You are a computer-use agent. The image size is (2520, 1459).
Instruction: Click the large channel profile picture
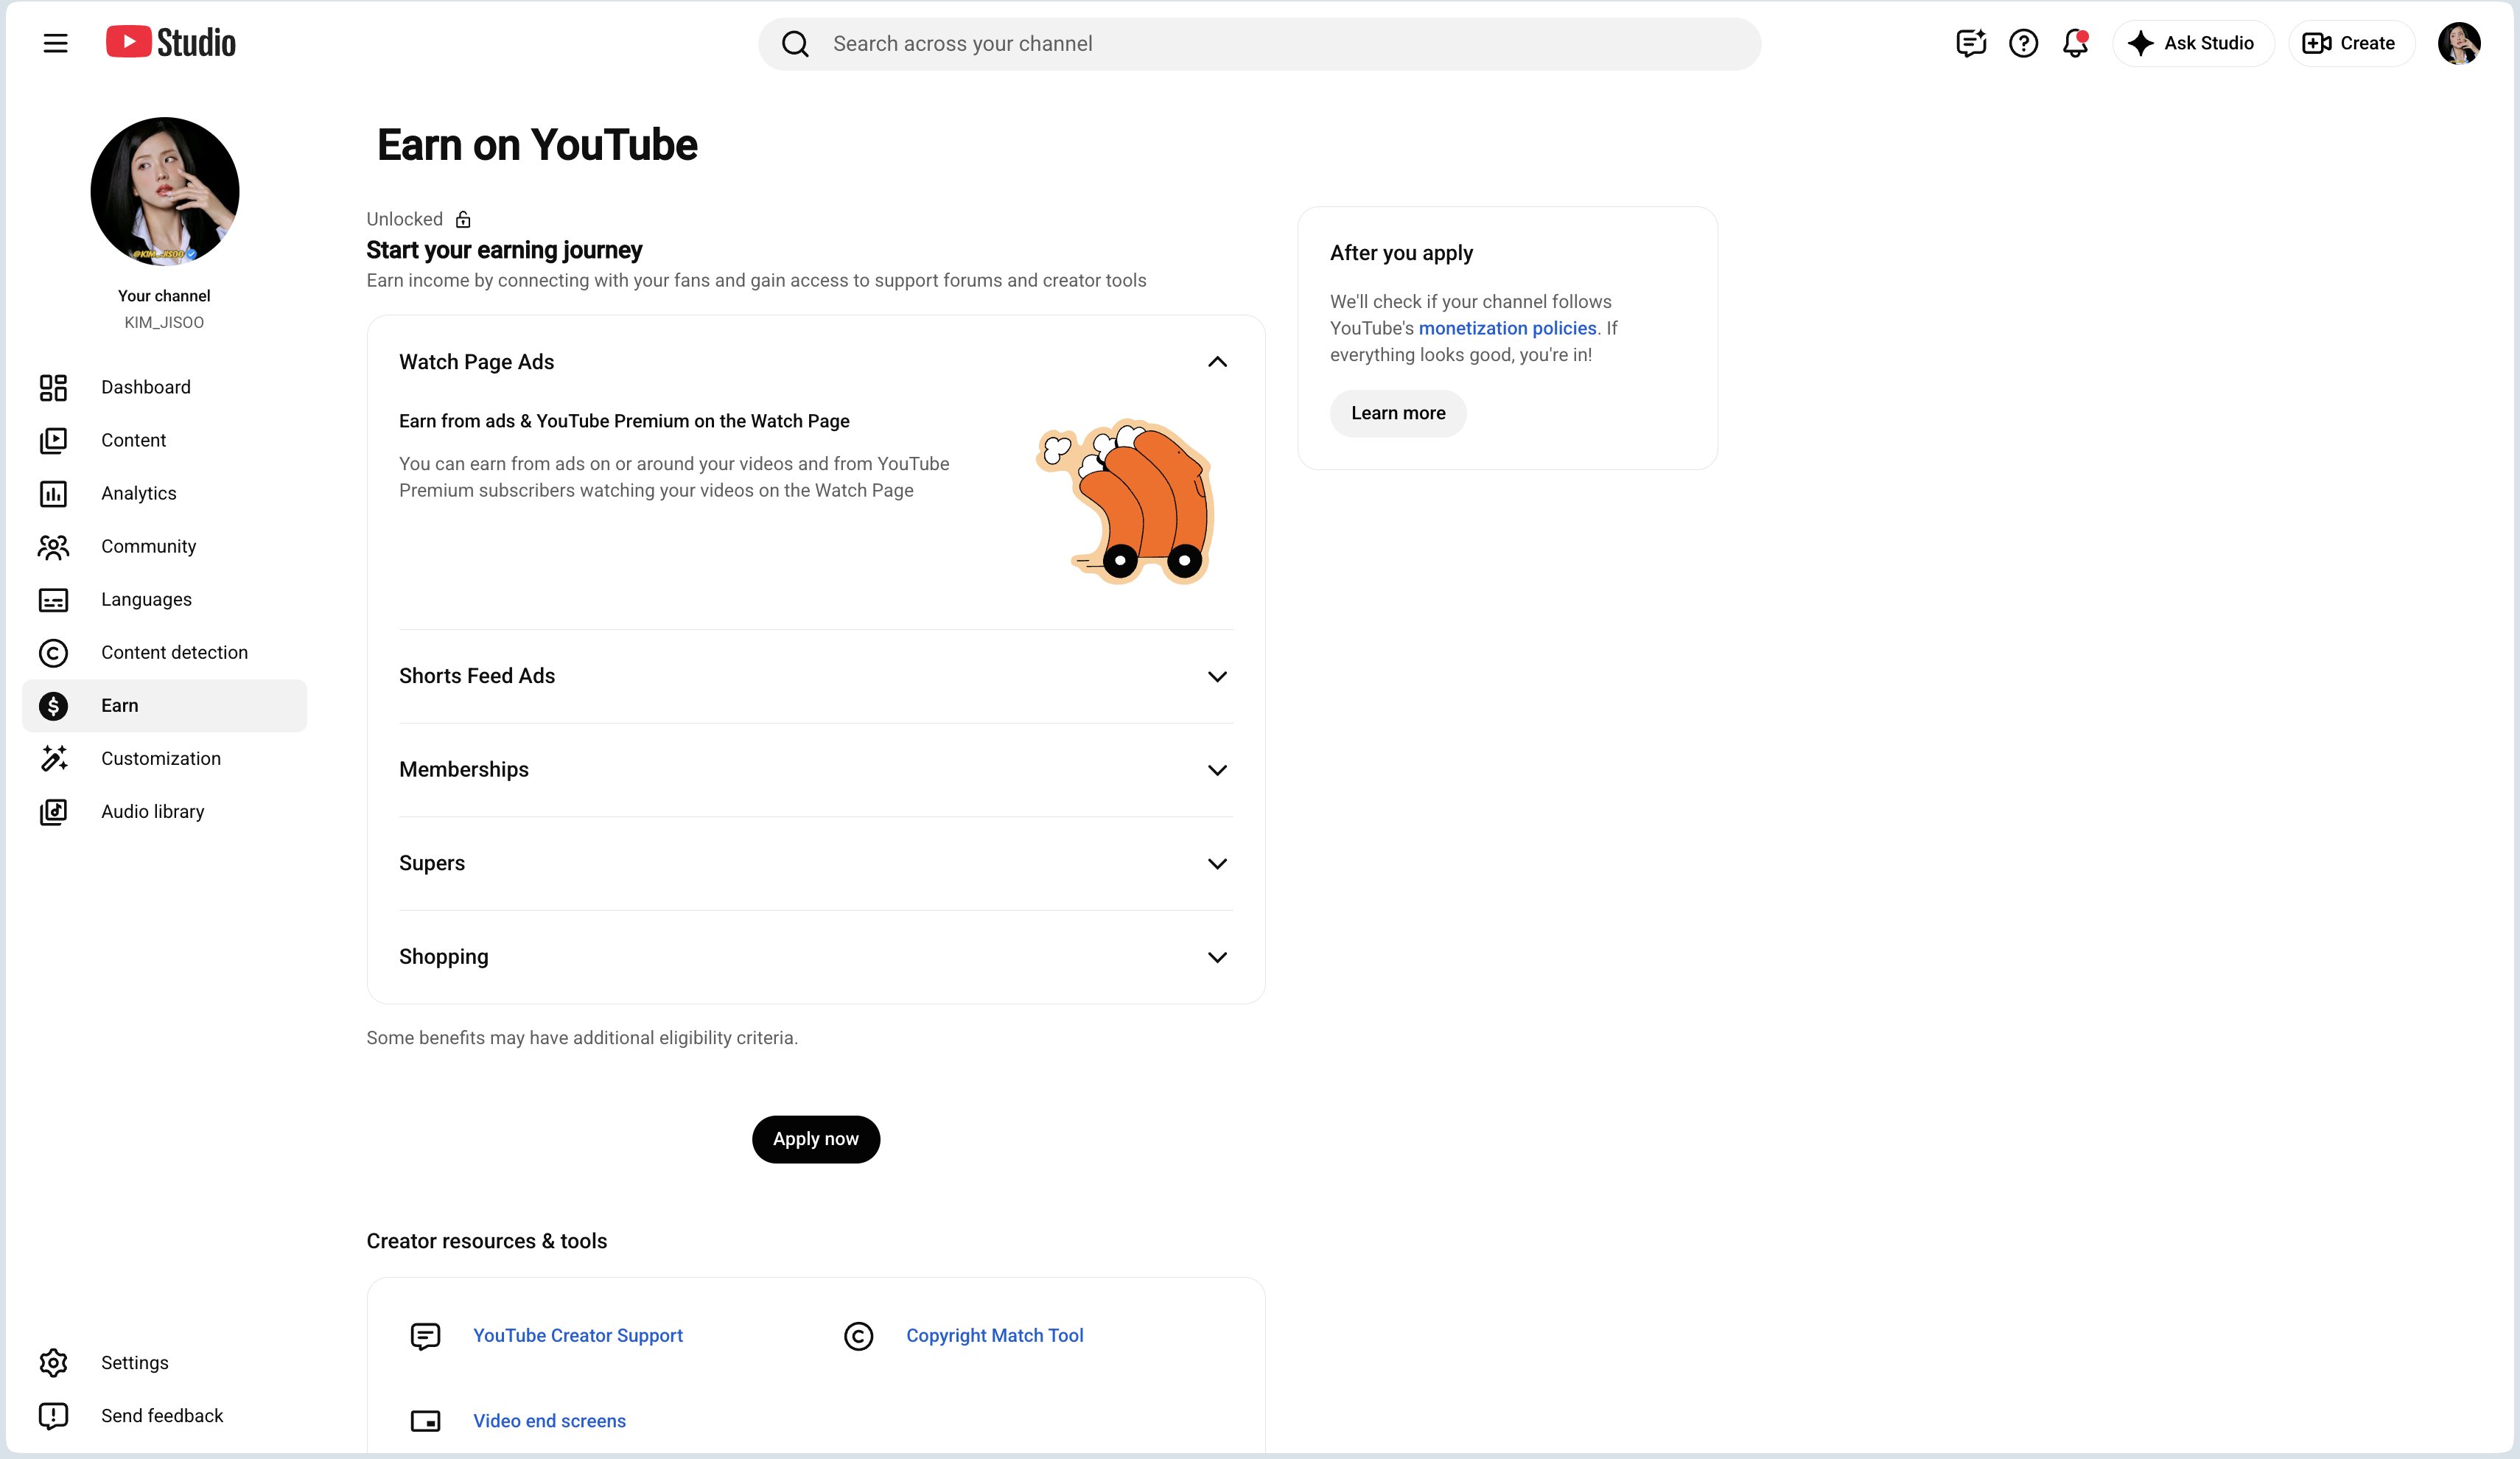tap(165, 191)
